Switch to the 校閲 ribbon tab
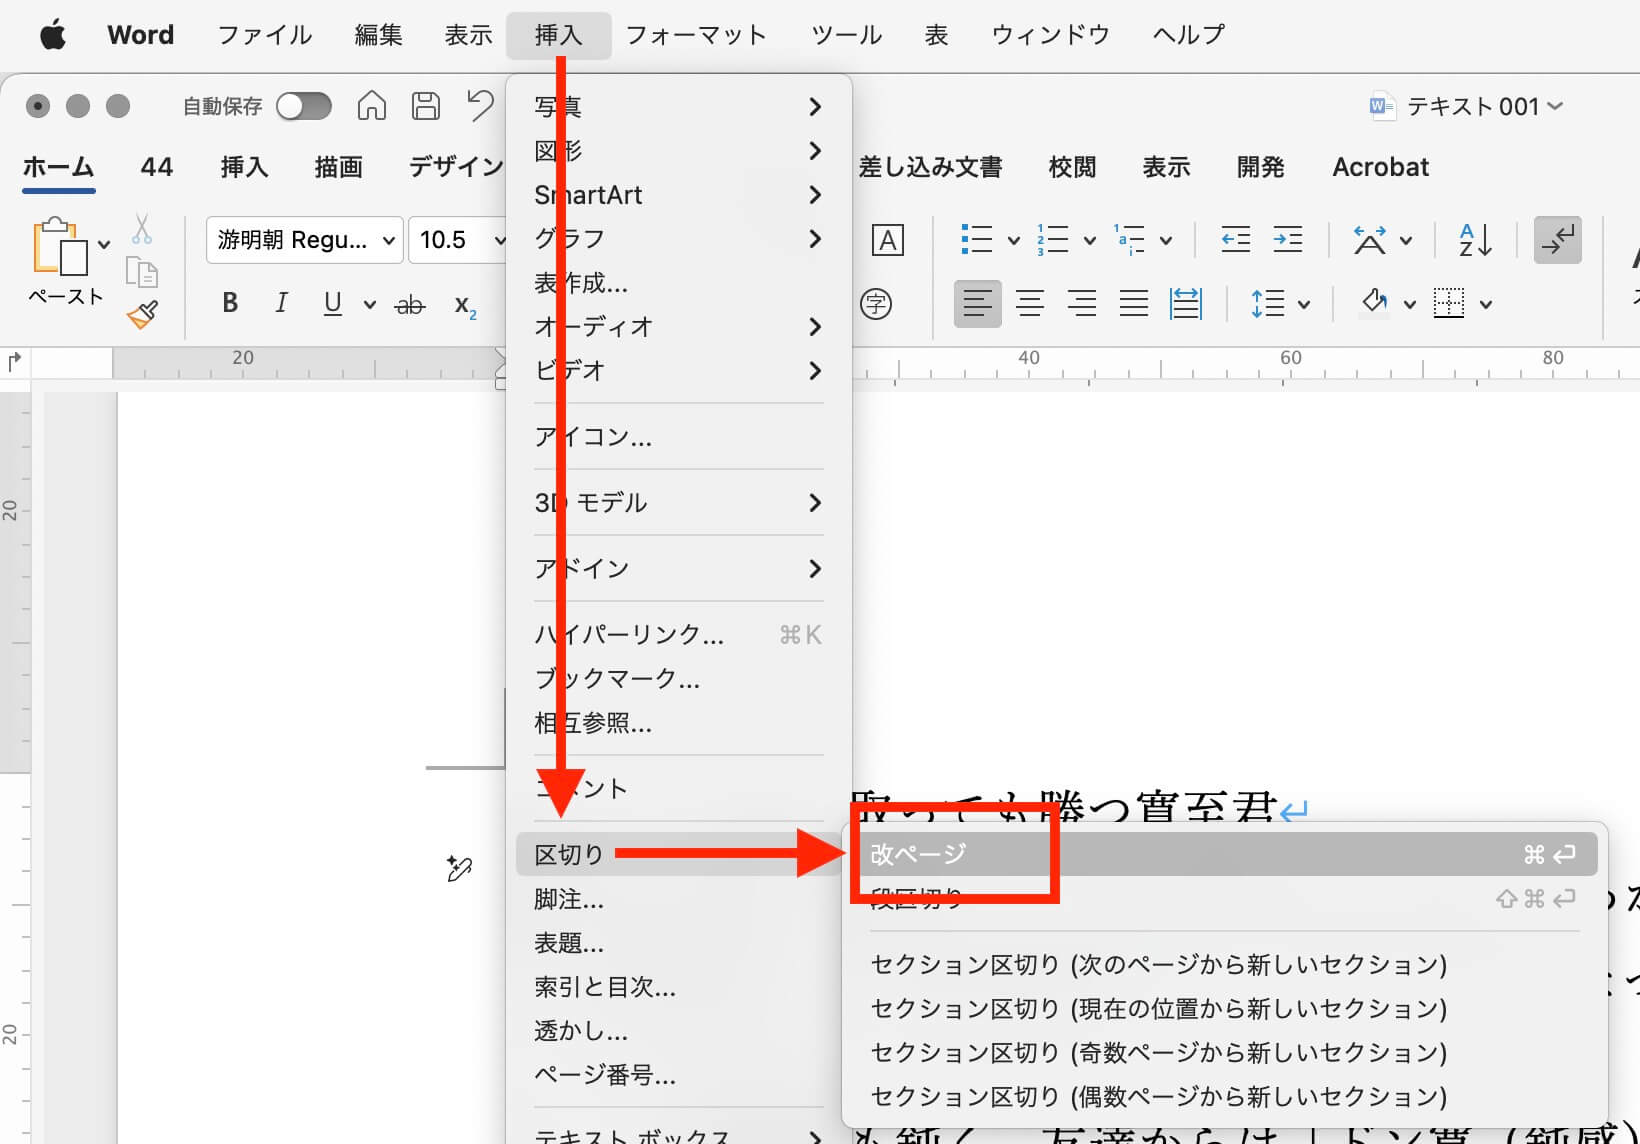This screenshot has height=1144, width=1640. pyautogui.click(x=1073, y=167)
